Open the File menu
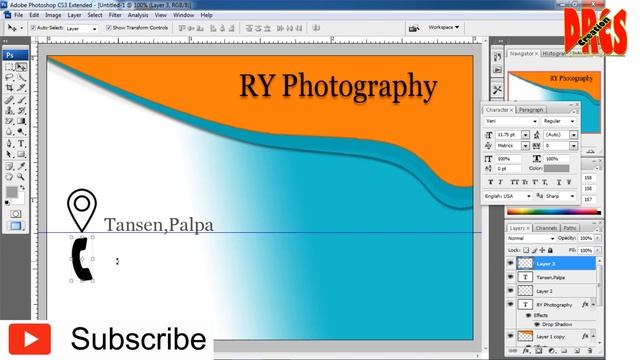 (x=19, y=15)
